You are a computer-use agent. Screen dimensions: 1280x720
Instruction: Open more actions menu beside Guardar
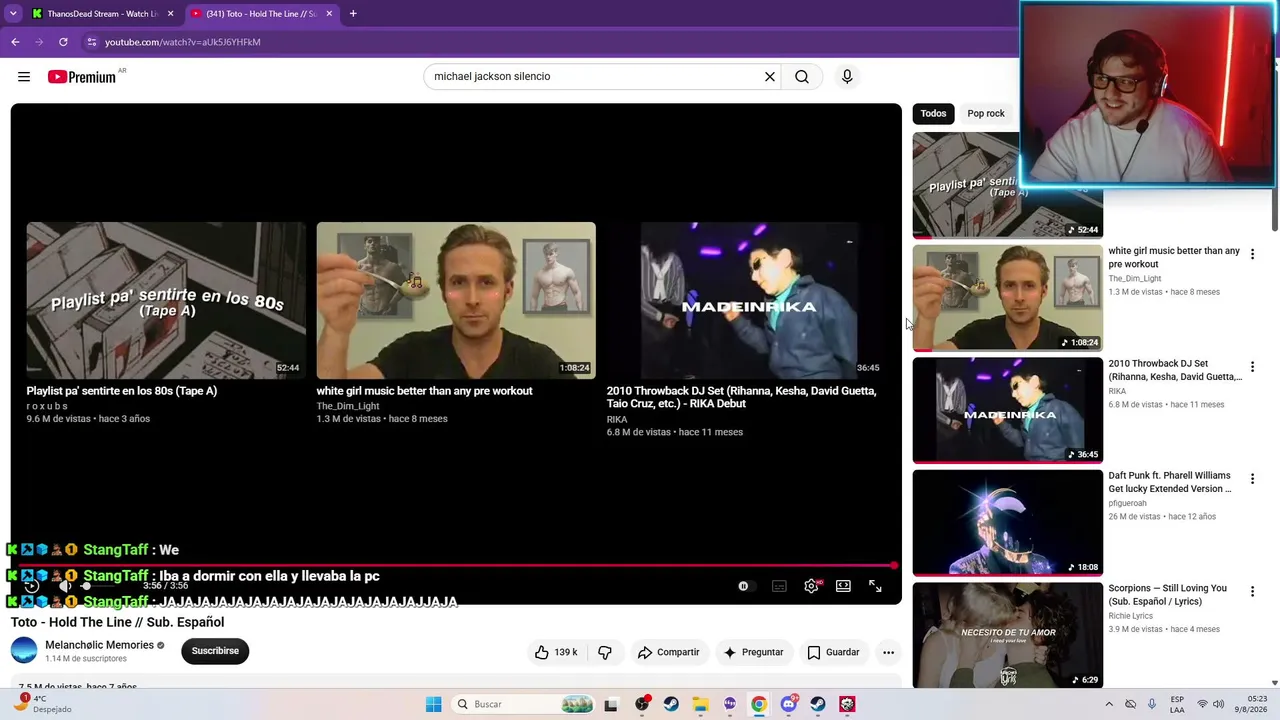[888, 652]
